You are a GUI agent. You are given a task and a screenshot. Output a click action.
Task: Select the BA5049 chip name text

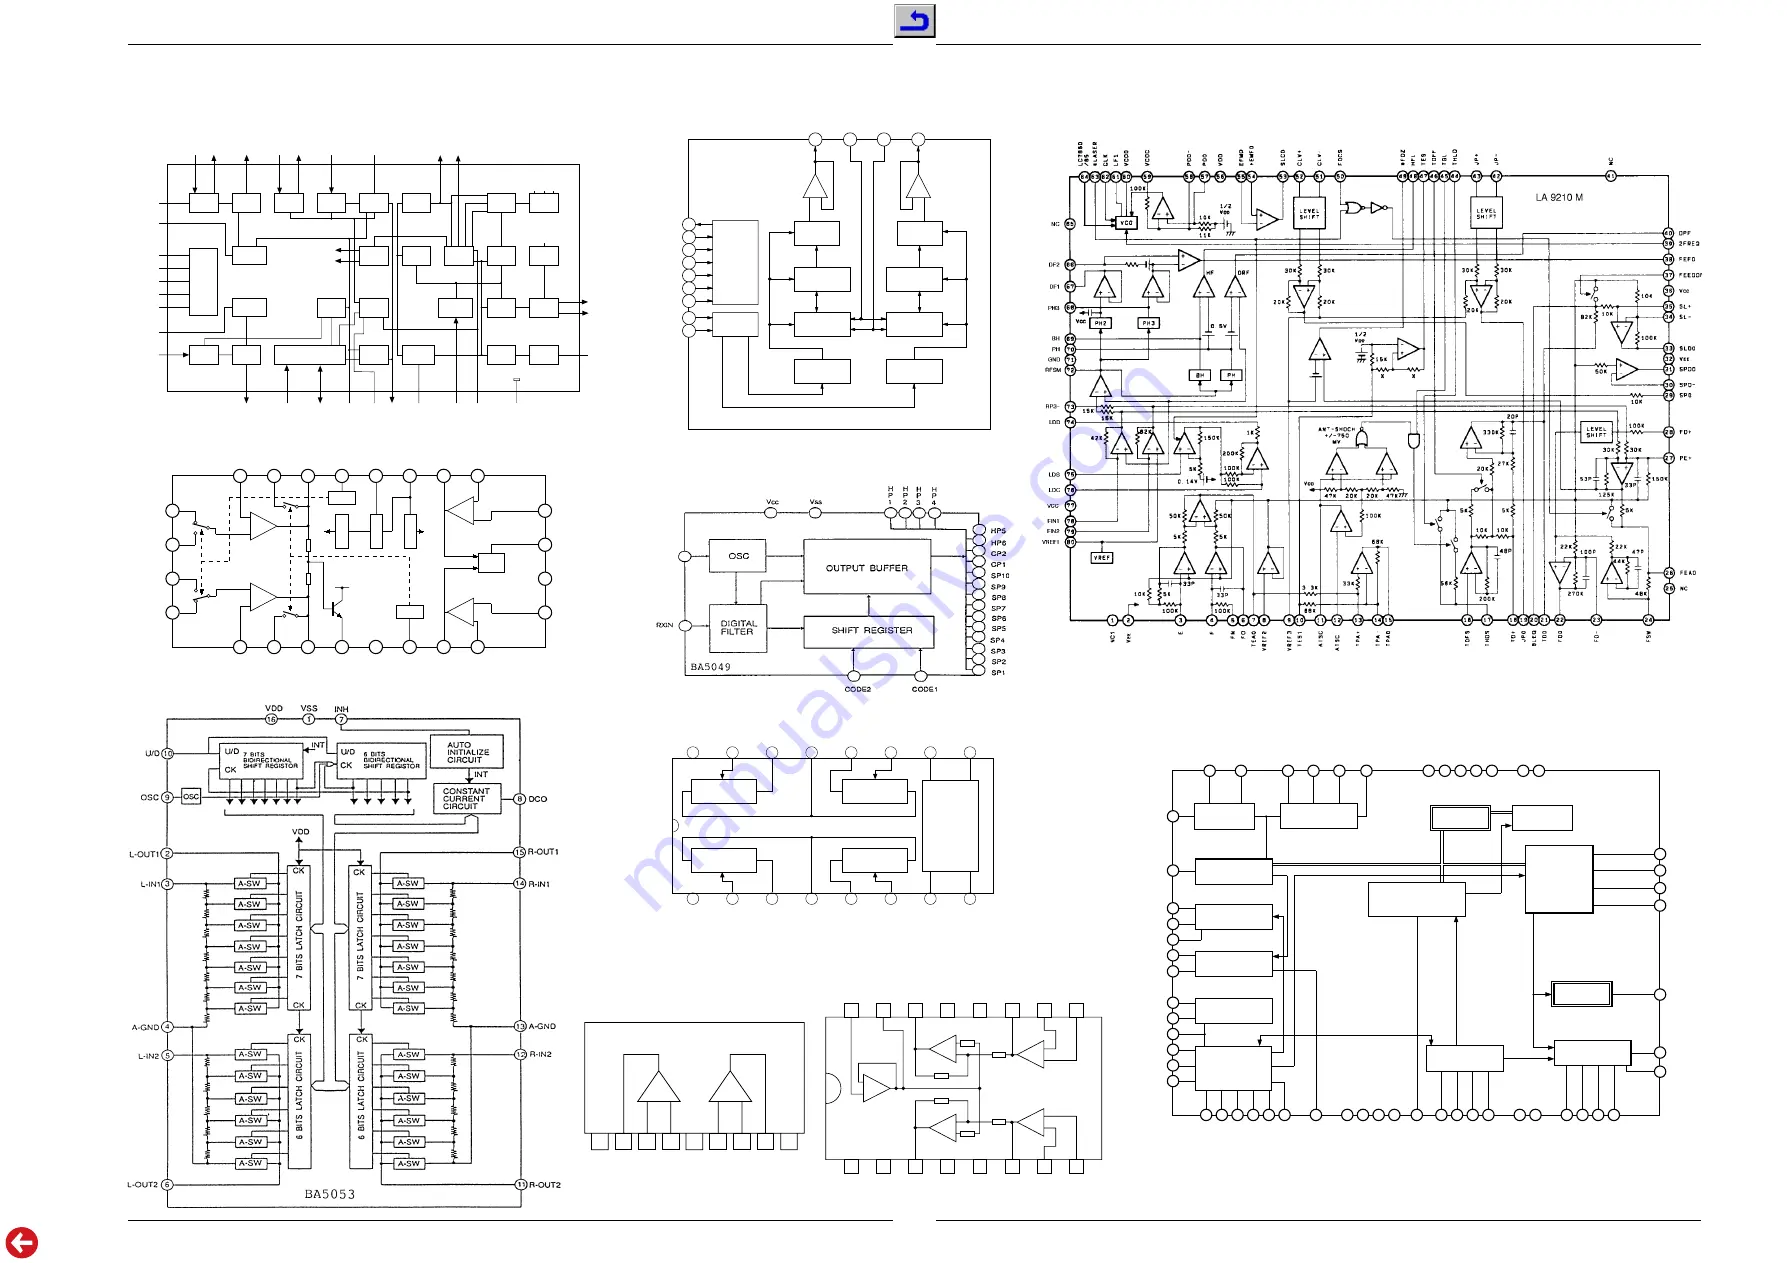(711, 667)
